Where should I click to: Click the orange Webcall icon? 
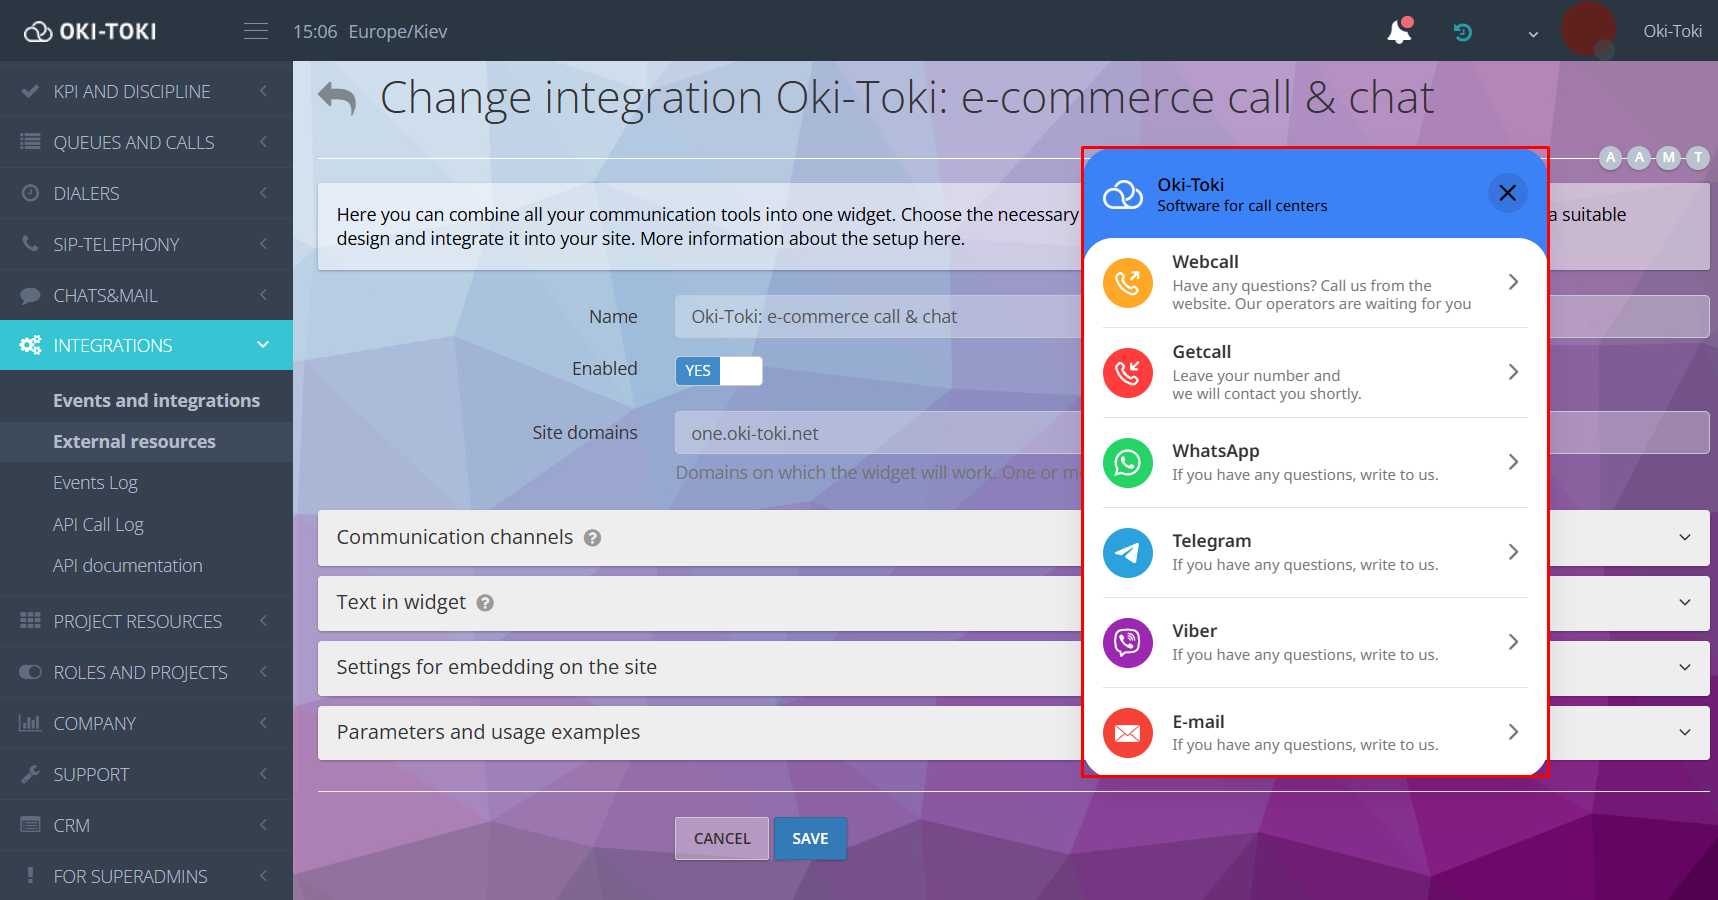[1127, 283]
